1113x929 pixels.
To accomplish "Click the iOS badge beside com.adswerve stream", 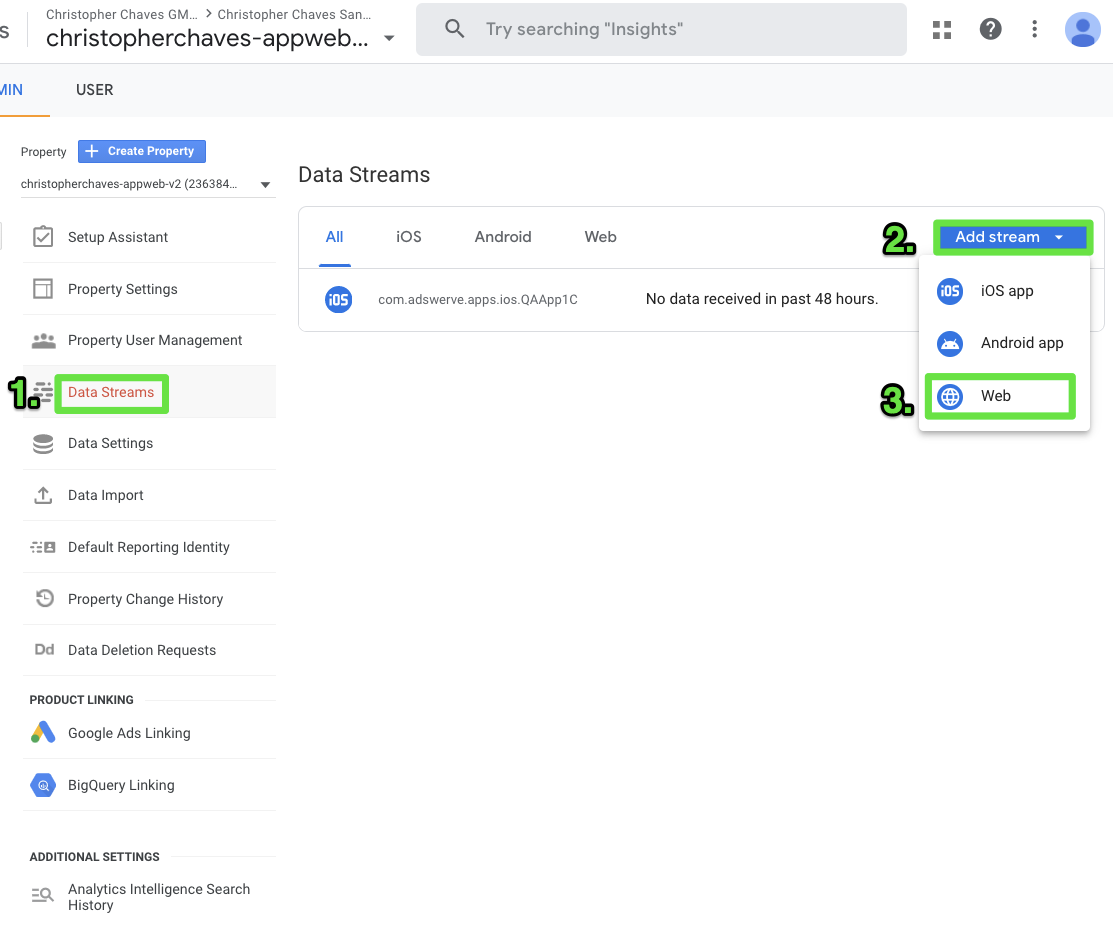I will click(x=339, y=299).
